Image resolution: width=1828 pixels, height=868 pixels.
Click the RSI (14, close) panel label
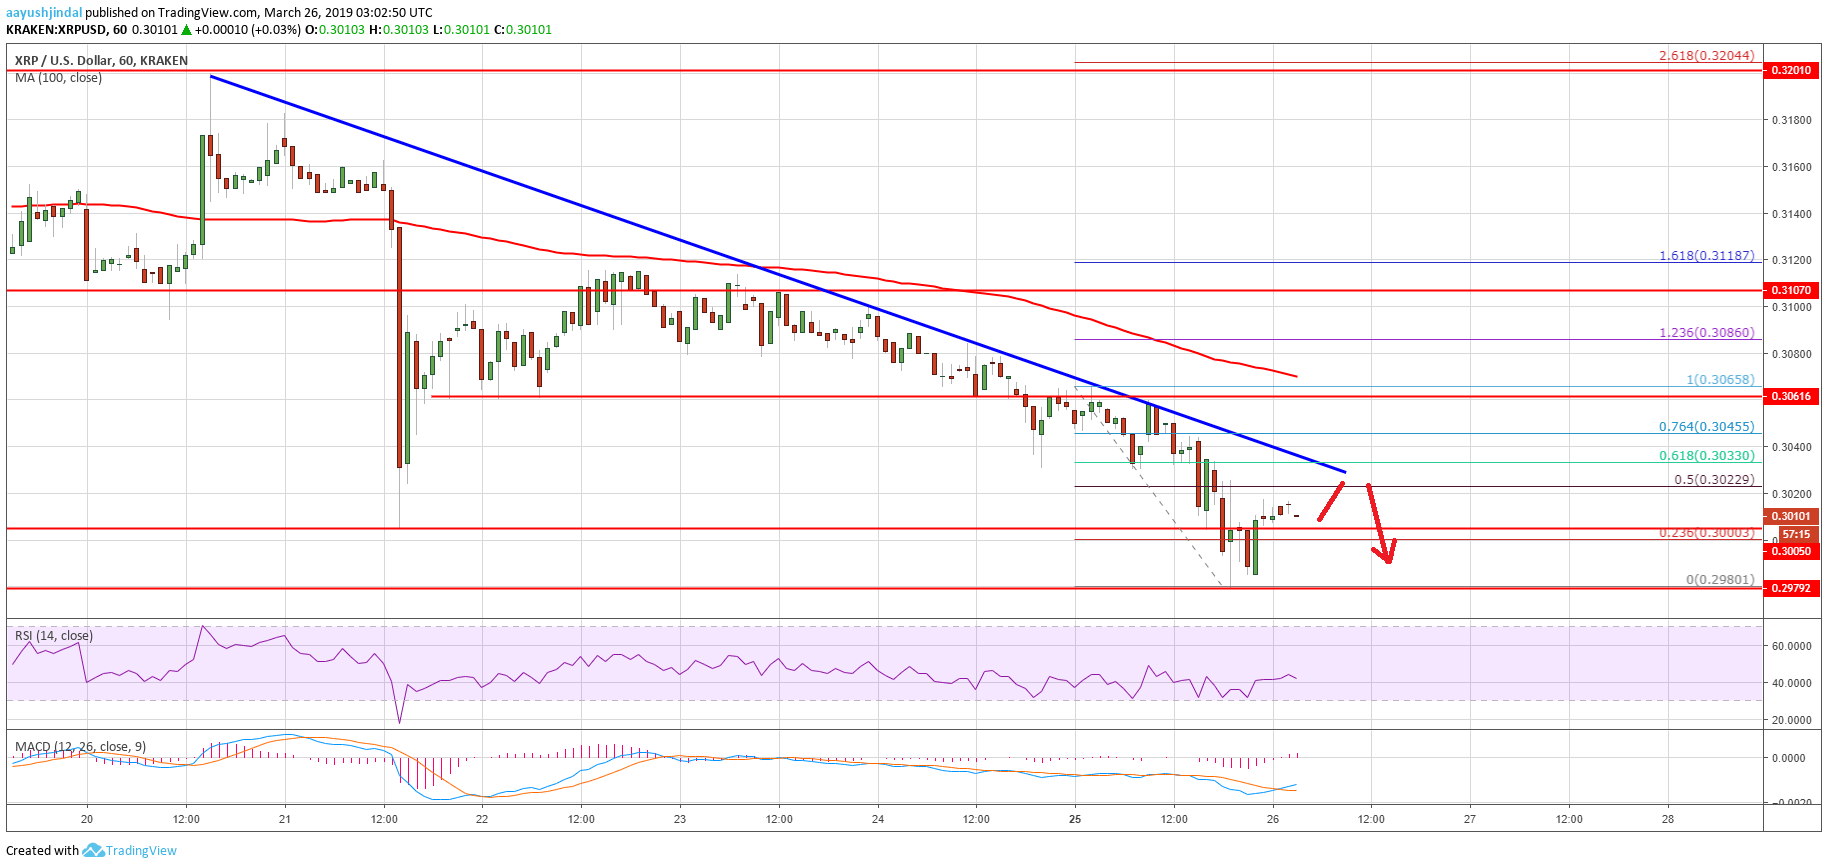coord(54,636)
